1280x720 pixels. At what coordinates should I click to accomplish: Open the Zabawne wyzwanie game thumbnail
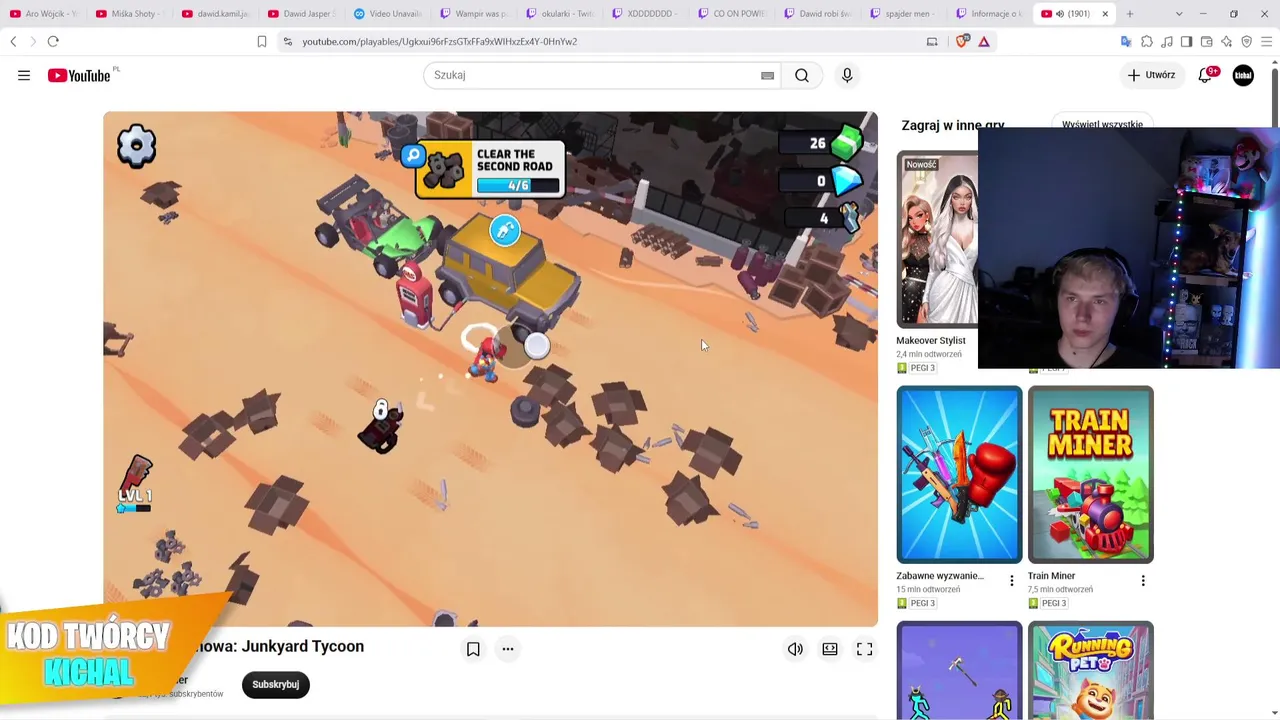pyautogui.click(x=959, y=475)
